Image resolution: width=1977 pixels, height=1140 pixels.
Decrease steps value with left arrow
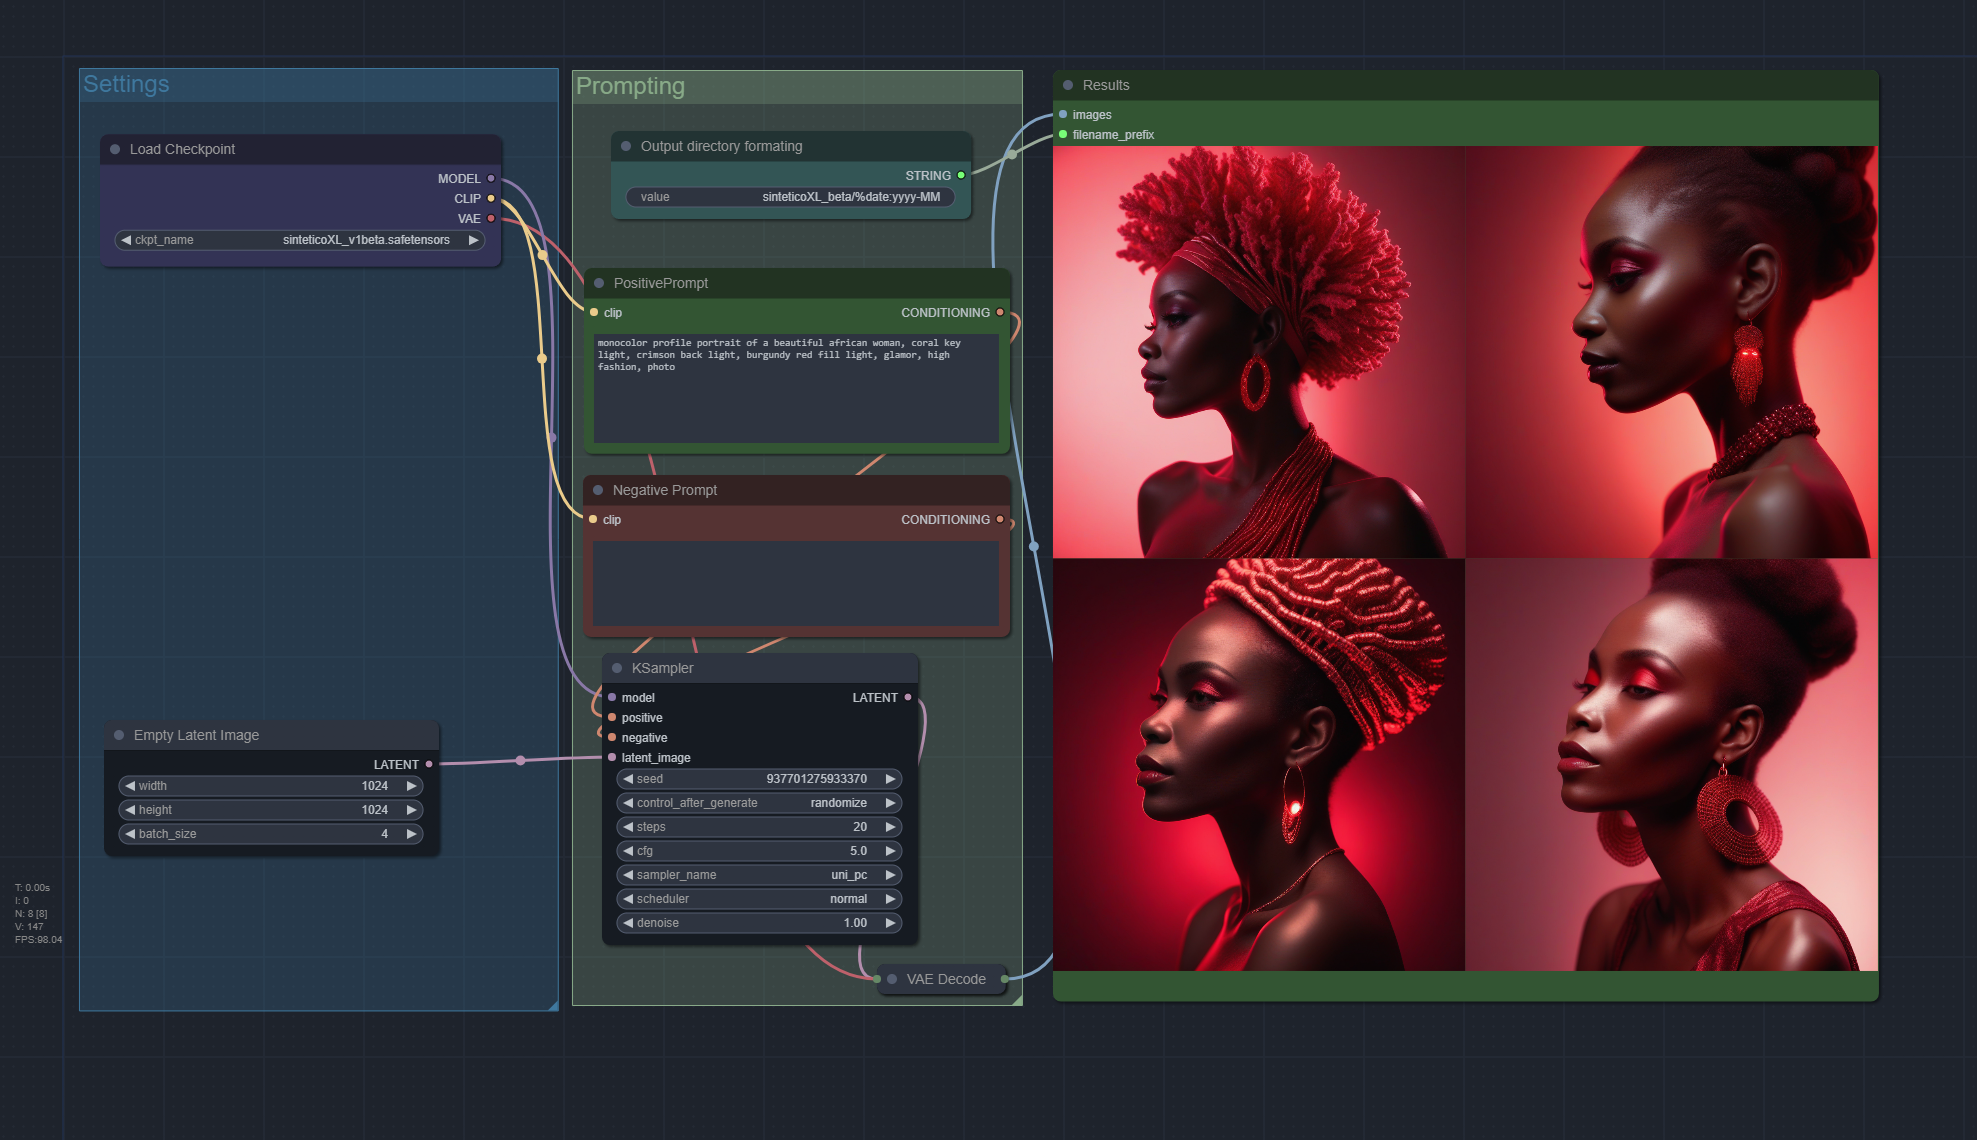click(x=628, y=827)
